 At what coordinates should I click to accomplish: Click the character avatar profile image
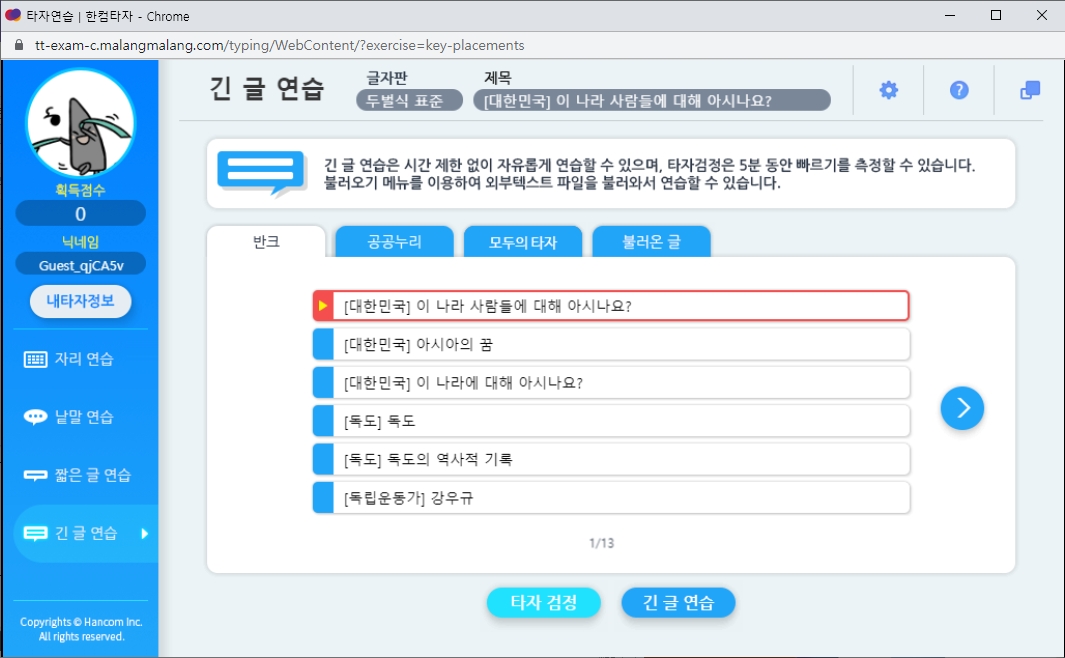[80, 123]
